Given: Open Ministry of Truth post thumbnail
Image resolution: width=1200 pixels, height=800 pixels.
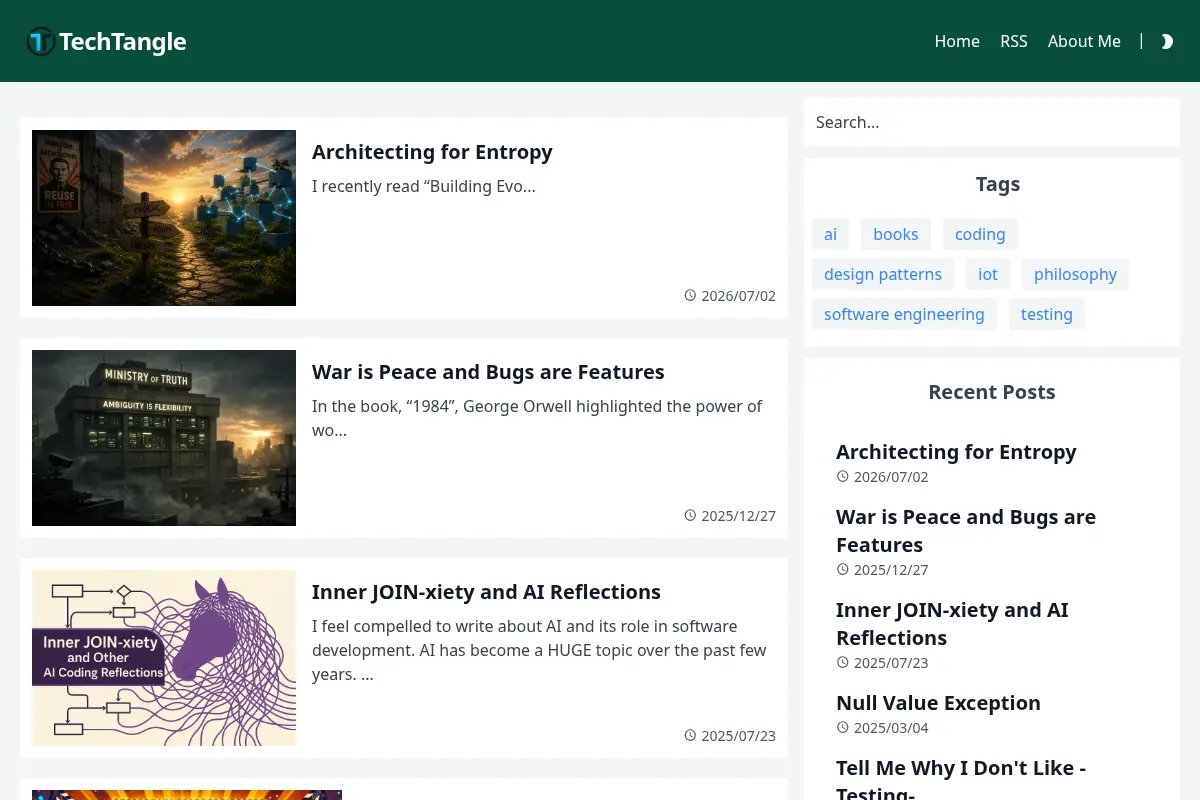Looking at the screenshot, I should click(164, 438).
